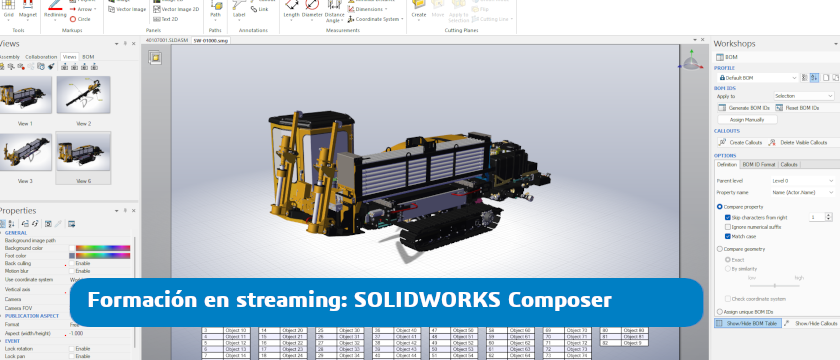Insert a Vector Image panel
The image size is (840, 360).
click(x=127, y=9)
